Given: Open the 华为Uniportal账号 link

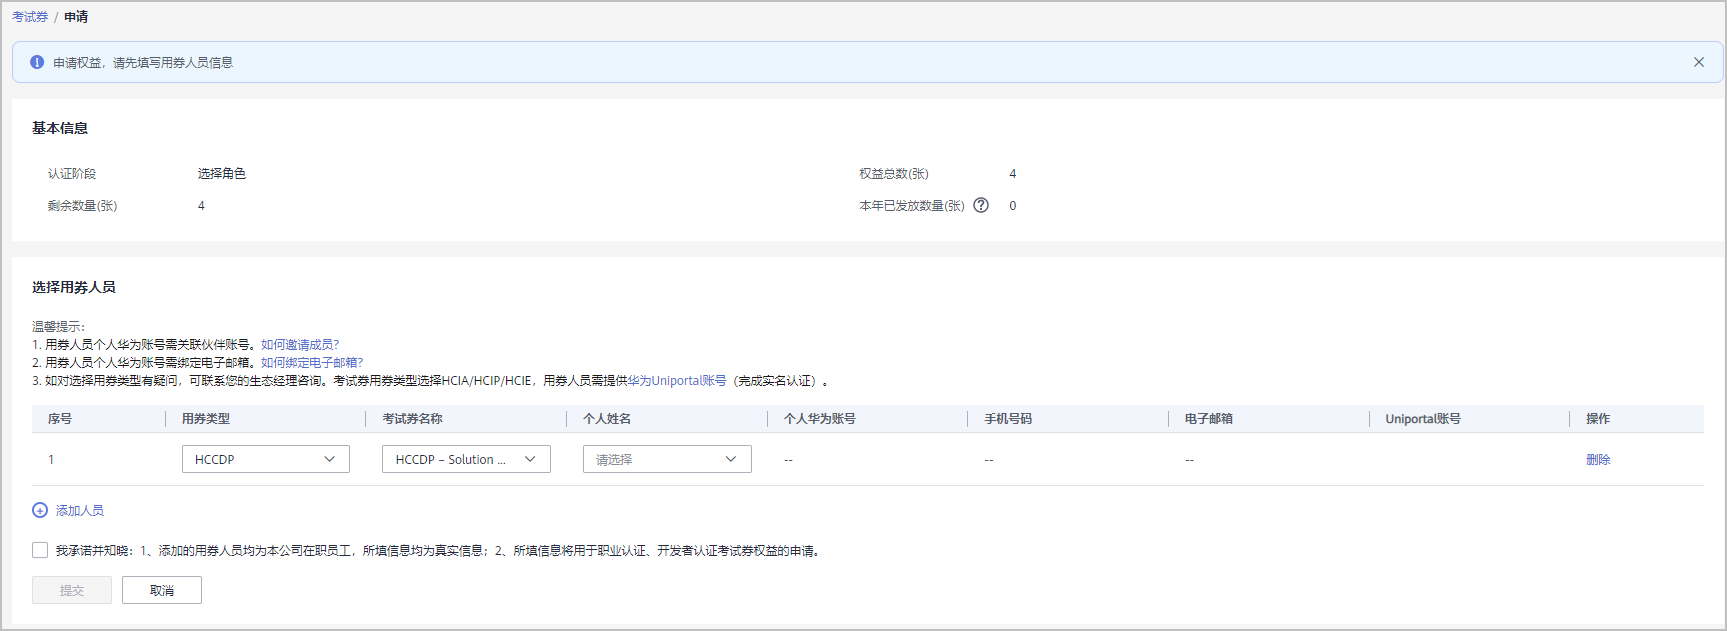Looking at the screenshot, I should pyautogui.click(x=677, y=380).
